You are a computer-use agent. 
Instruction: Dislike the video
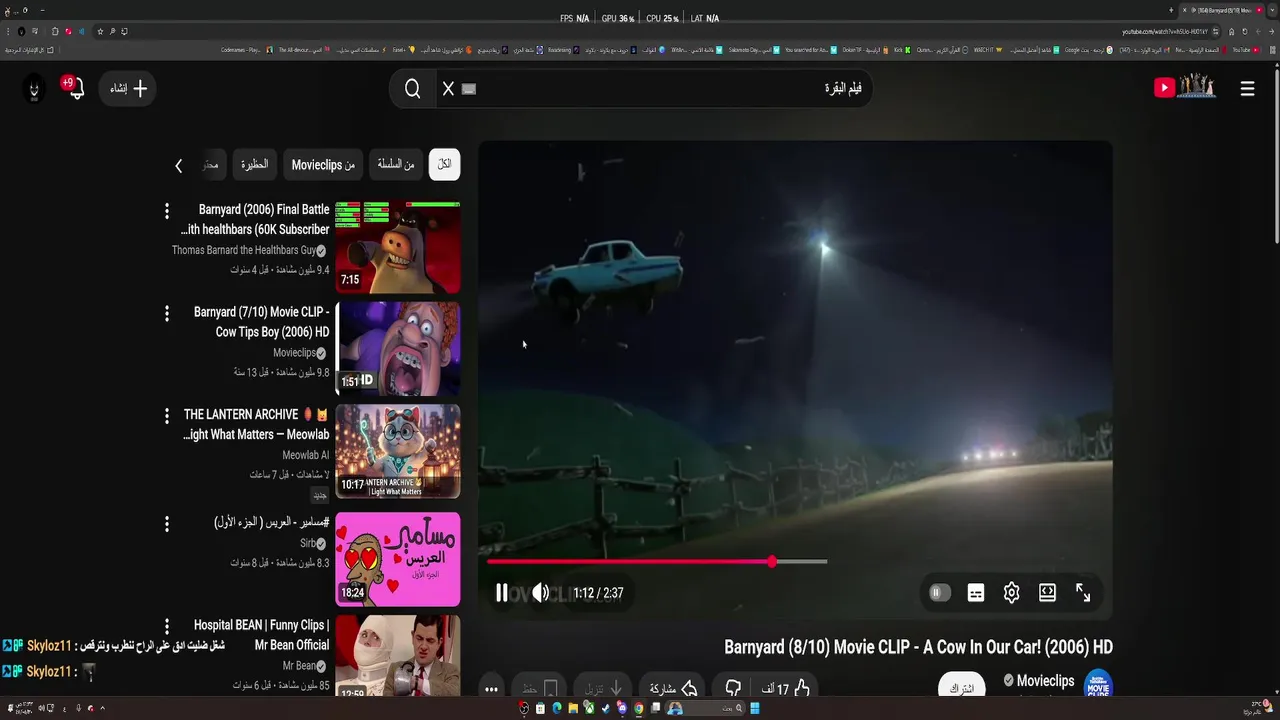coord(733,688)
